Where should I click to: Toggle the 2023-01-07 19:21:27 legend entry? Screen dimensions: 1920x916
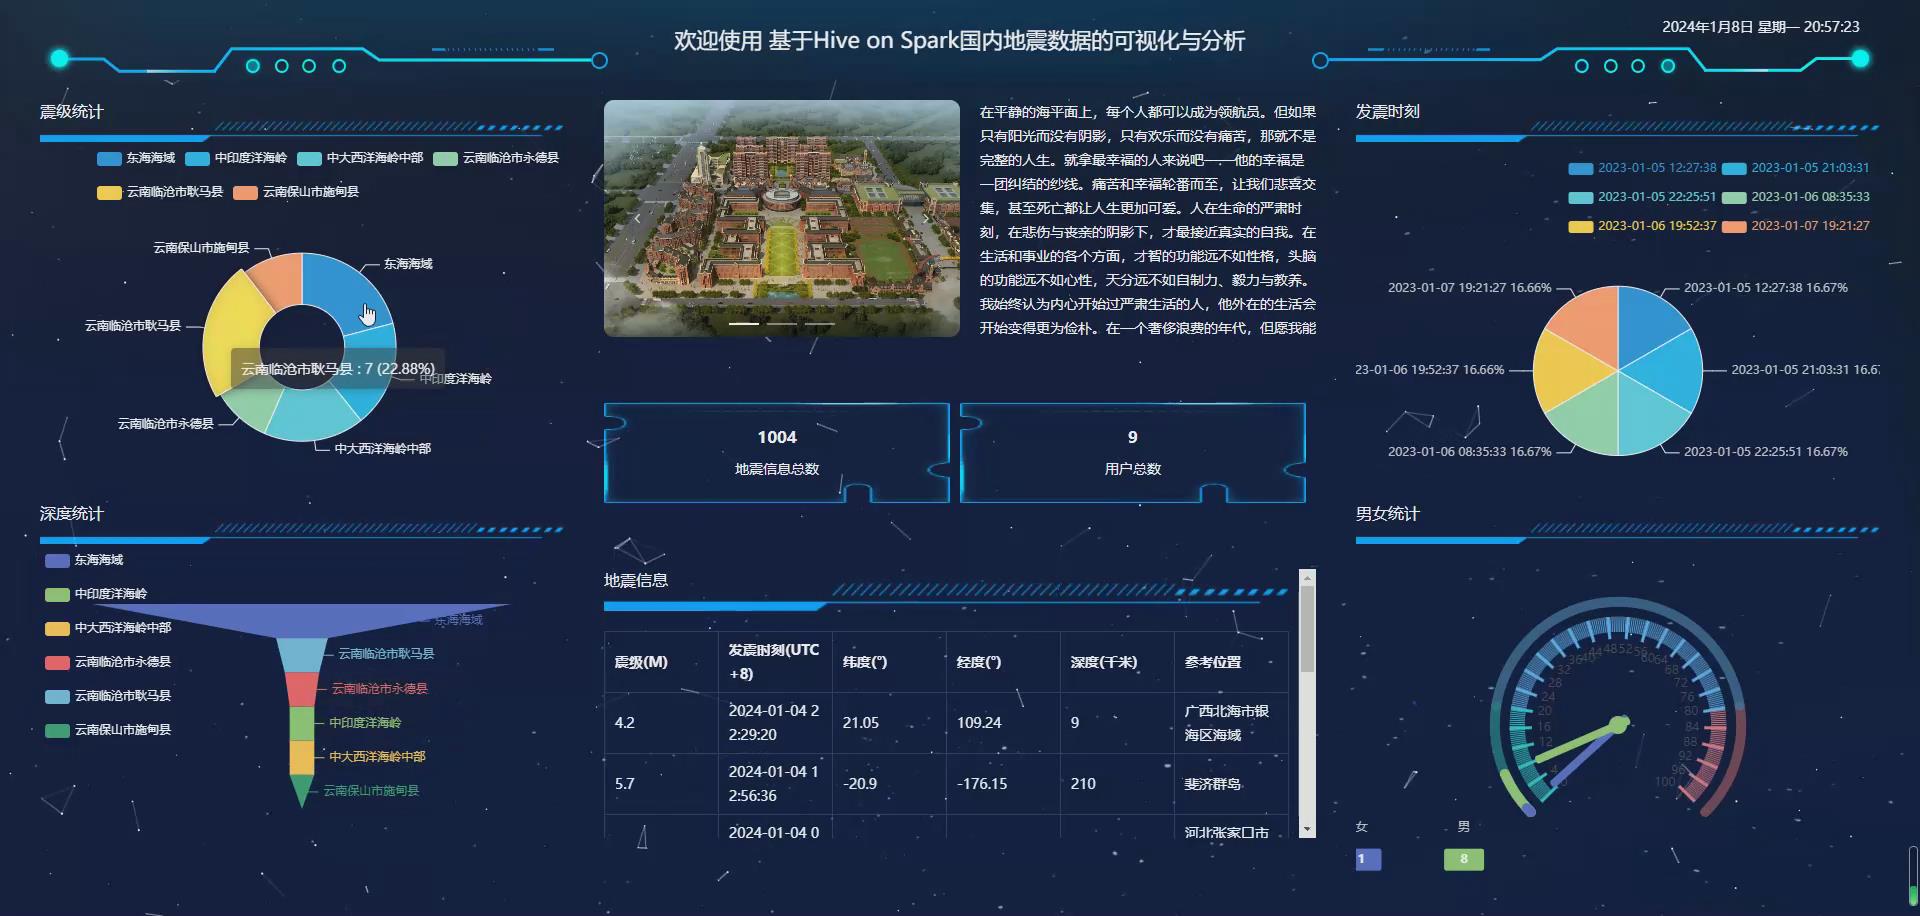pos(1796,226)
